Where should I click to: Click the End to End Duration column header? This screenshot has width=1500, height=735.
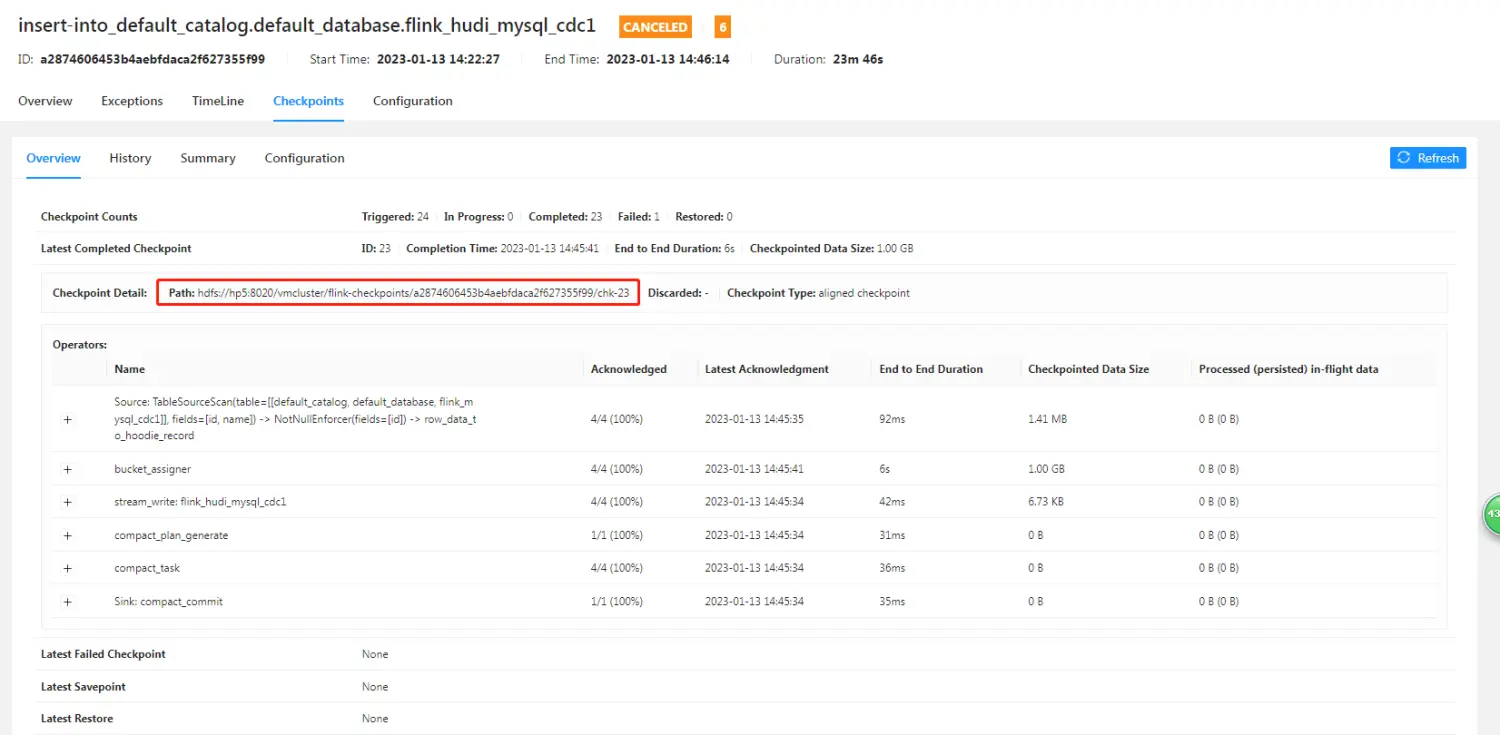931,369
